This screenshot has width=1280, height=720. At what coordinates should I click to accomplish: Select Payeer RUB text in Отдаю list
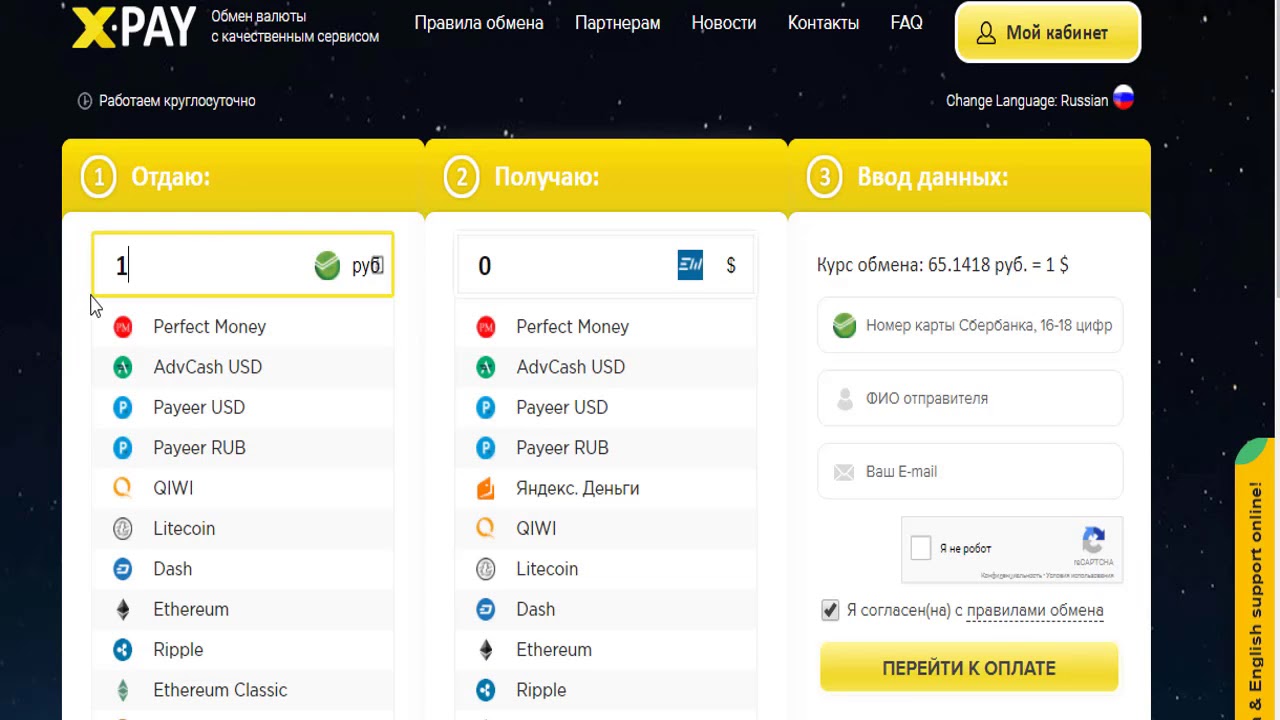(x=199, y=448)
